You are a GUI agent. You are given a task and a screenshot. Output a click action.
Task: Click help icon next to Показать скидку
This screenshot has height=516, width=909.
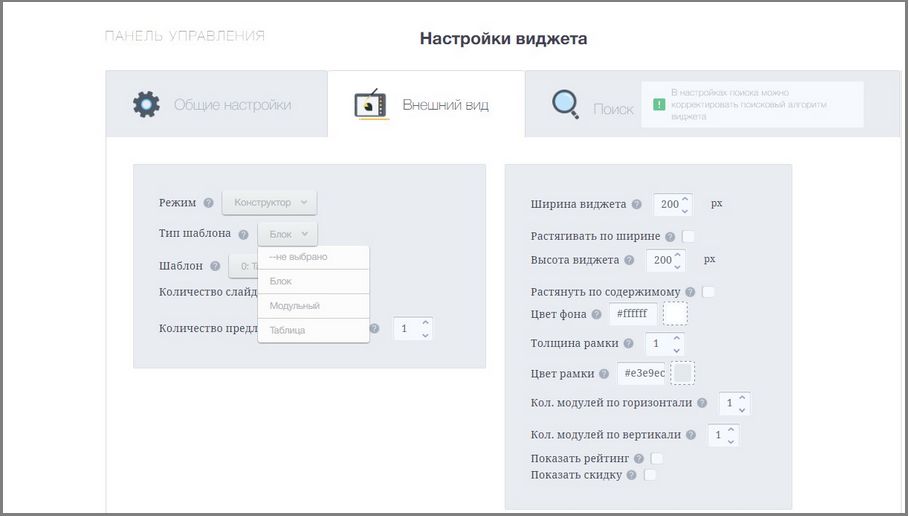point(631,475)
